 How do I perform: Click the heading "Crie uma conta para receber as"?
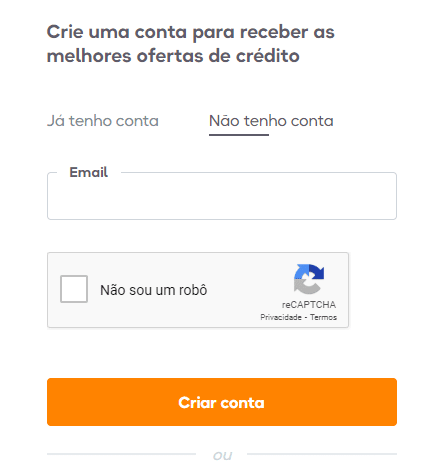(x=190, y=32)
